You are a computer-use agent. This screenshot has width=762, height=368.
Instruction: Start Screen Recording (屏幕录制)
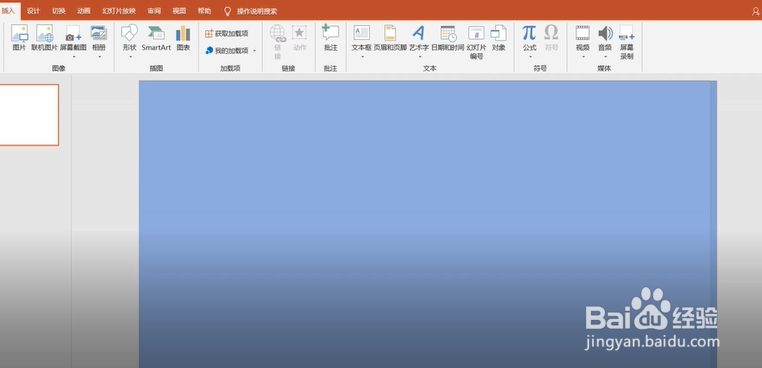[x=626, y=42]
